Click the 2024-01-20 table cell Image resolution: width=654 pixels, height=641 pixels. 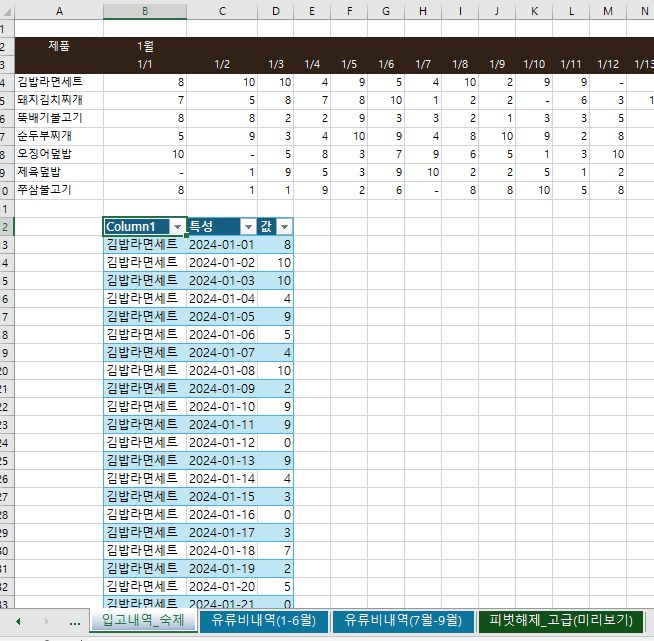[x=222, y=587]
